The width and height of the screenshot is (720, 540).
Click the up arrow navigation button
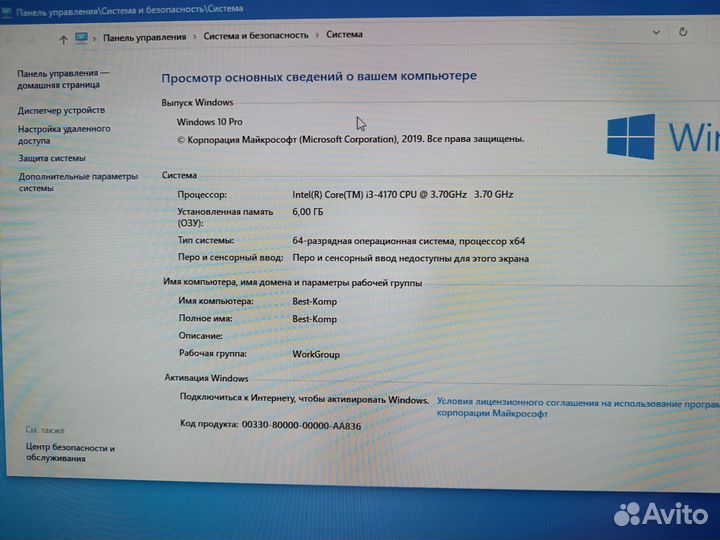pyautogui.click(x=63, y=40)
